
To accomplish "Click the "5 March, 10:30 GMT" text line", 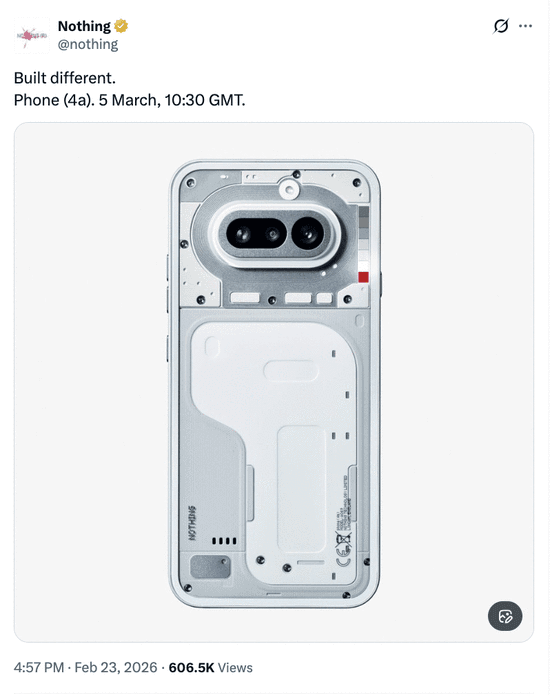I will (x=172, y=100).
